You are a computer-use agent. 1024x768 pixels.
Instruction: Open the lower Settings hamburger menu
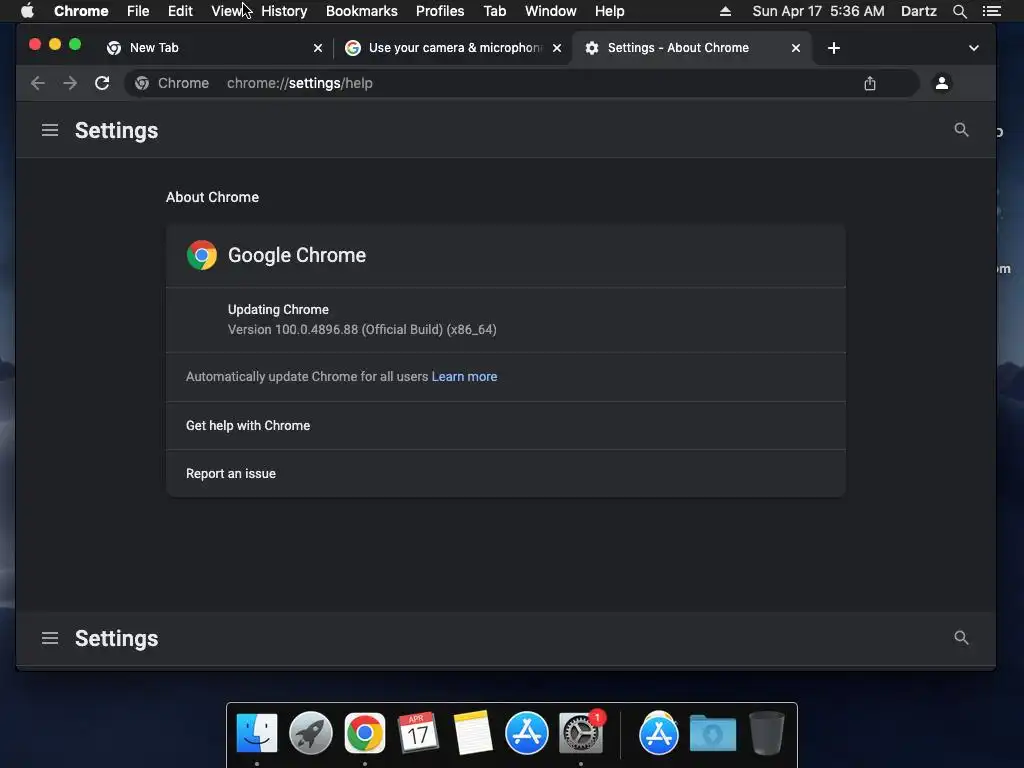tap(50, 638)
